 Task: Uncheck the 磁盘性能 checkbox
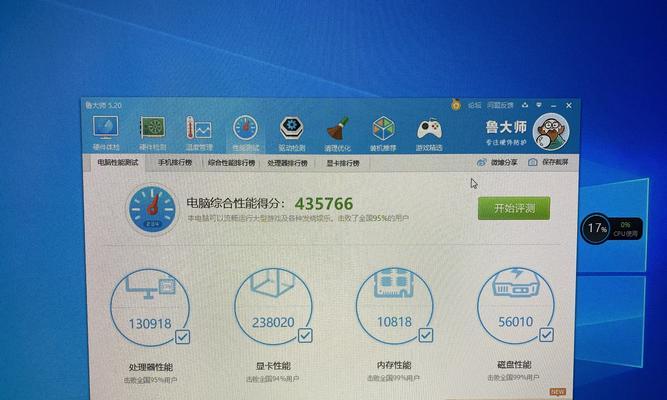(x=547, y=335)
